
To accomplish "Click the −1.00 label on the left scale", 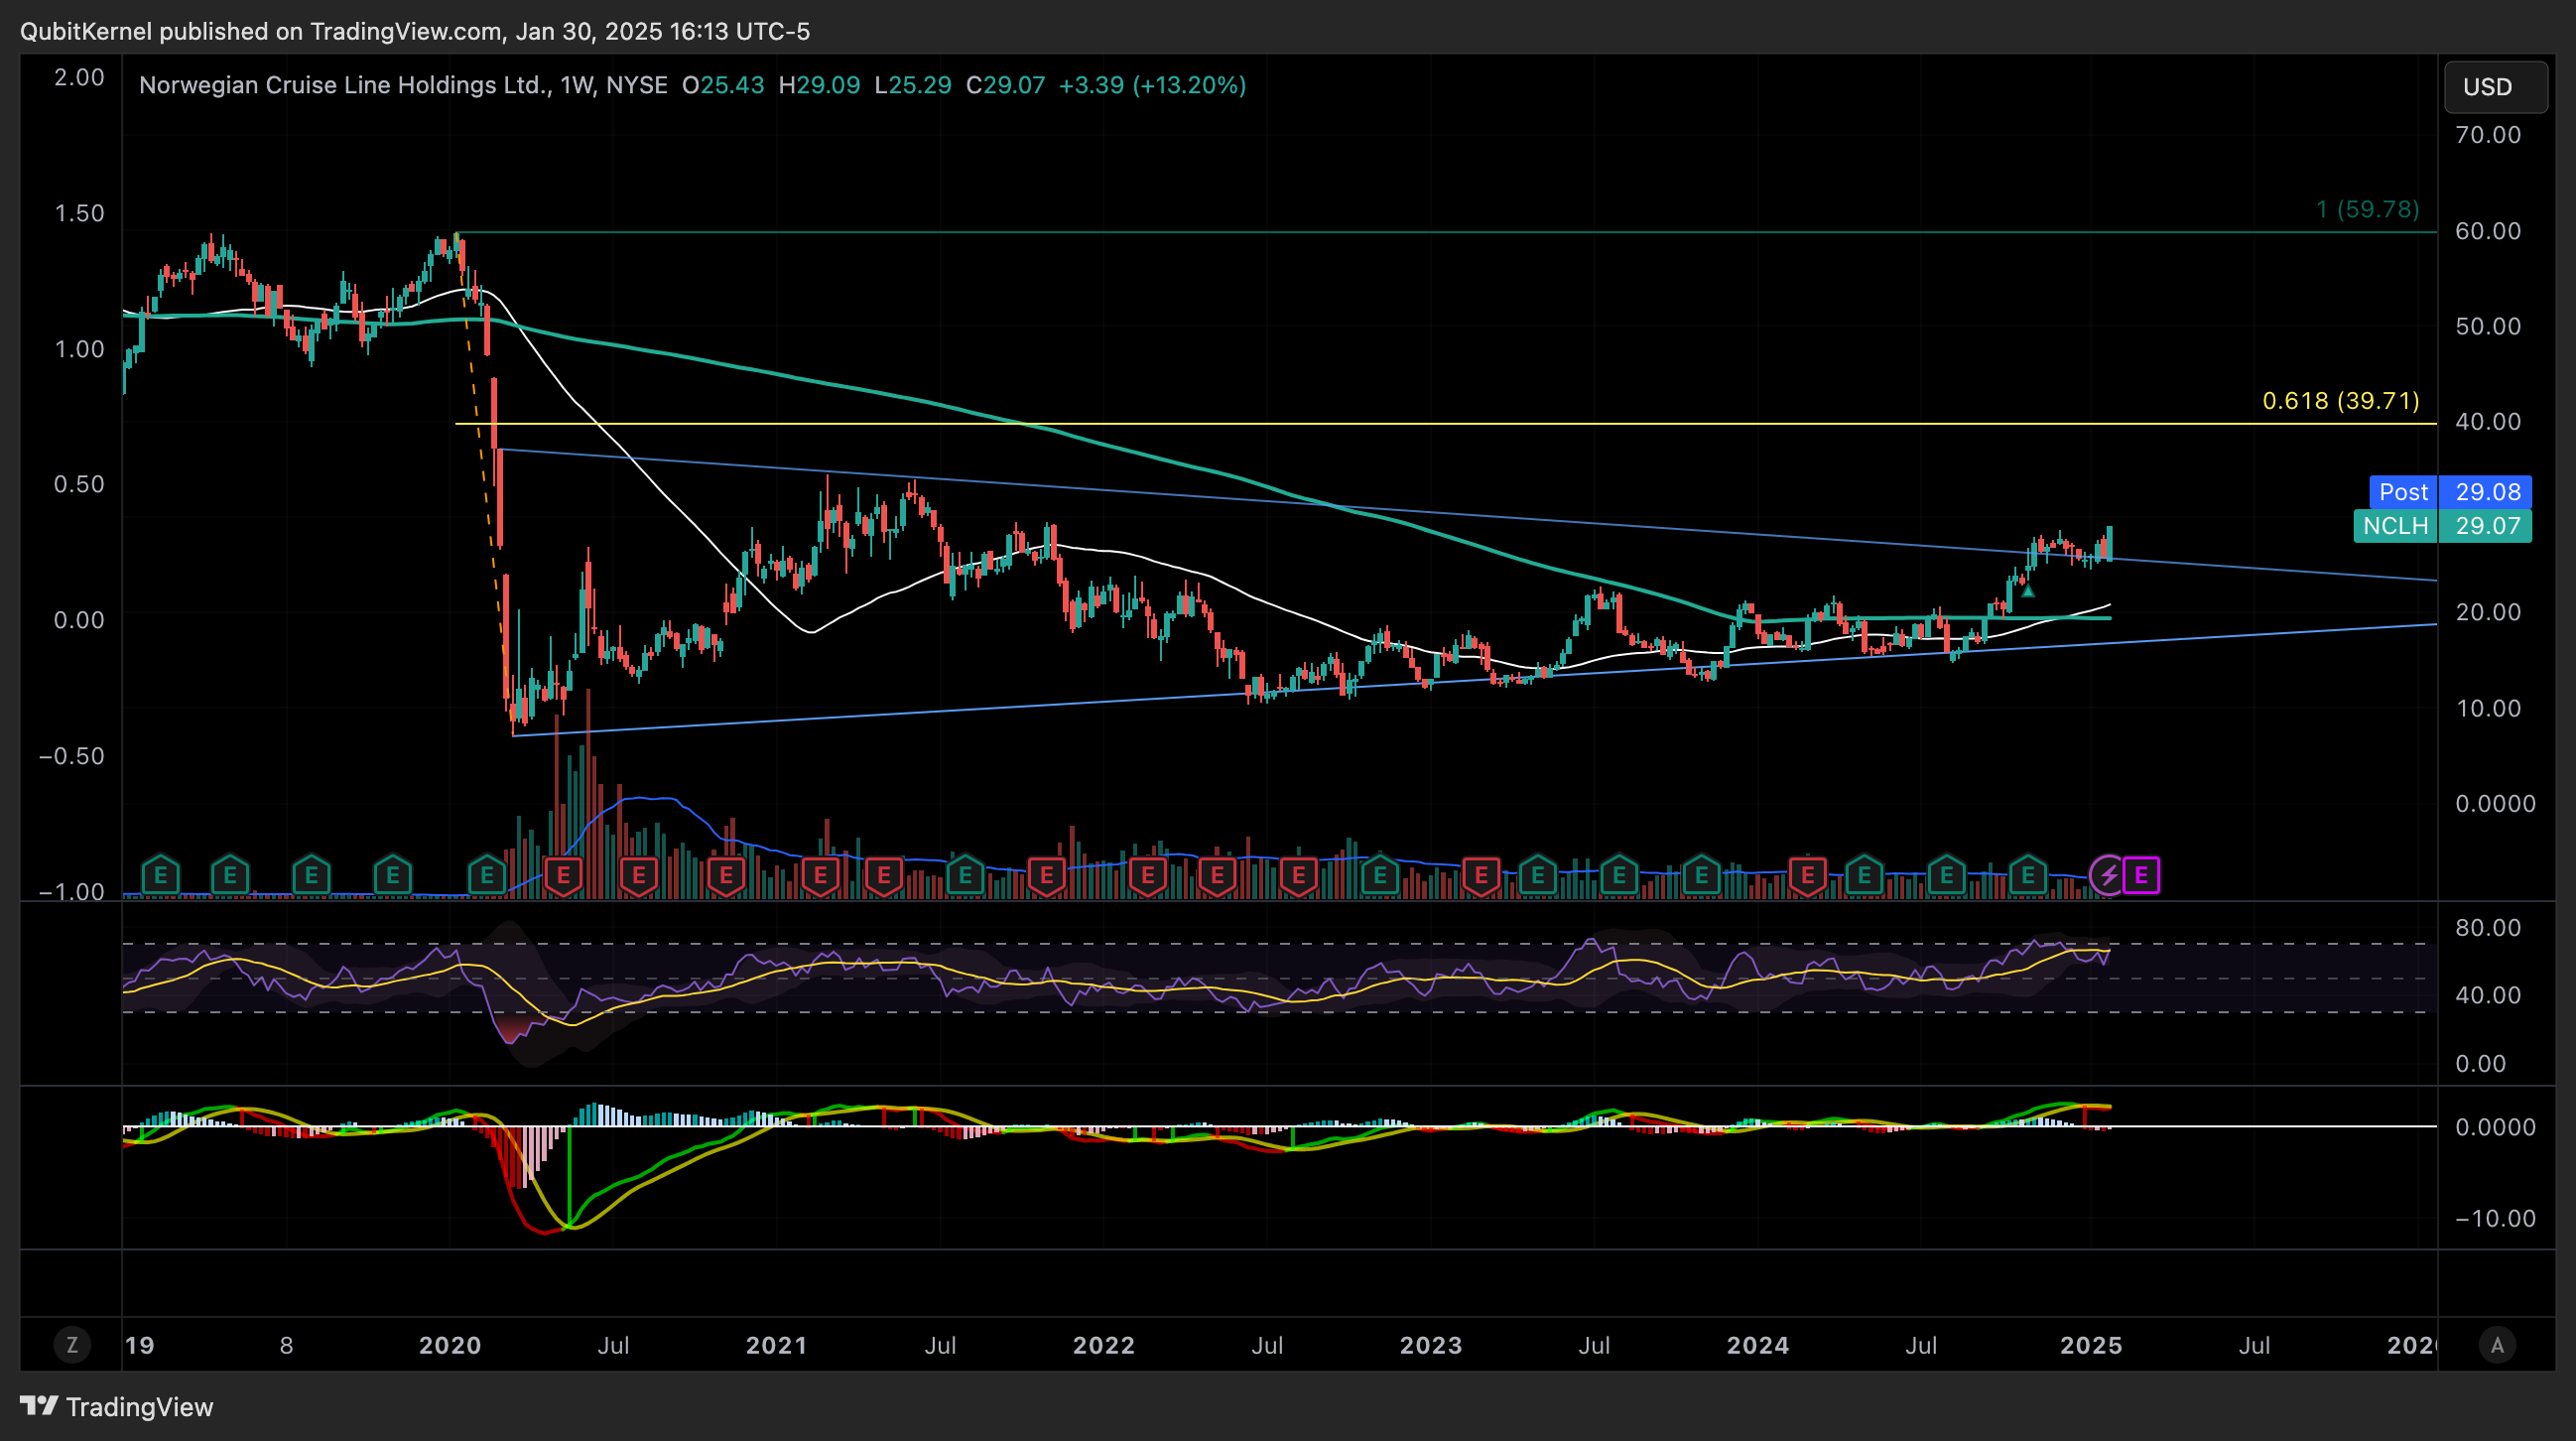I will (71, 892).
